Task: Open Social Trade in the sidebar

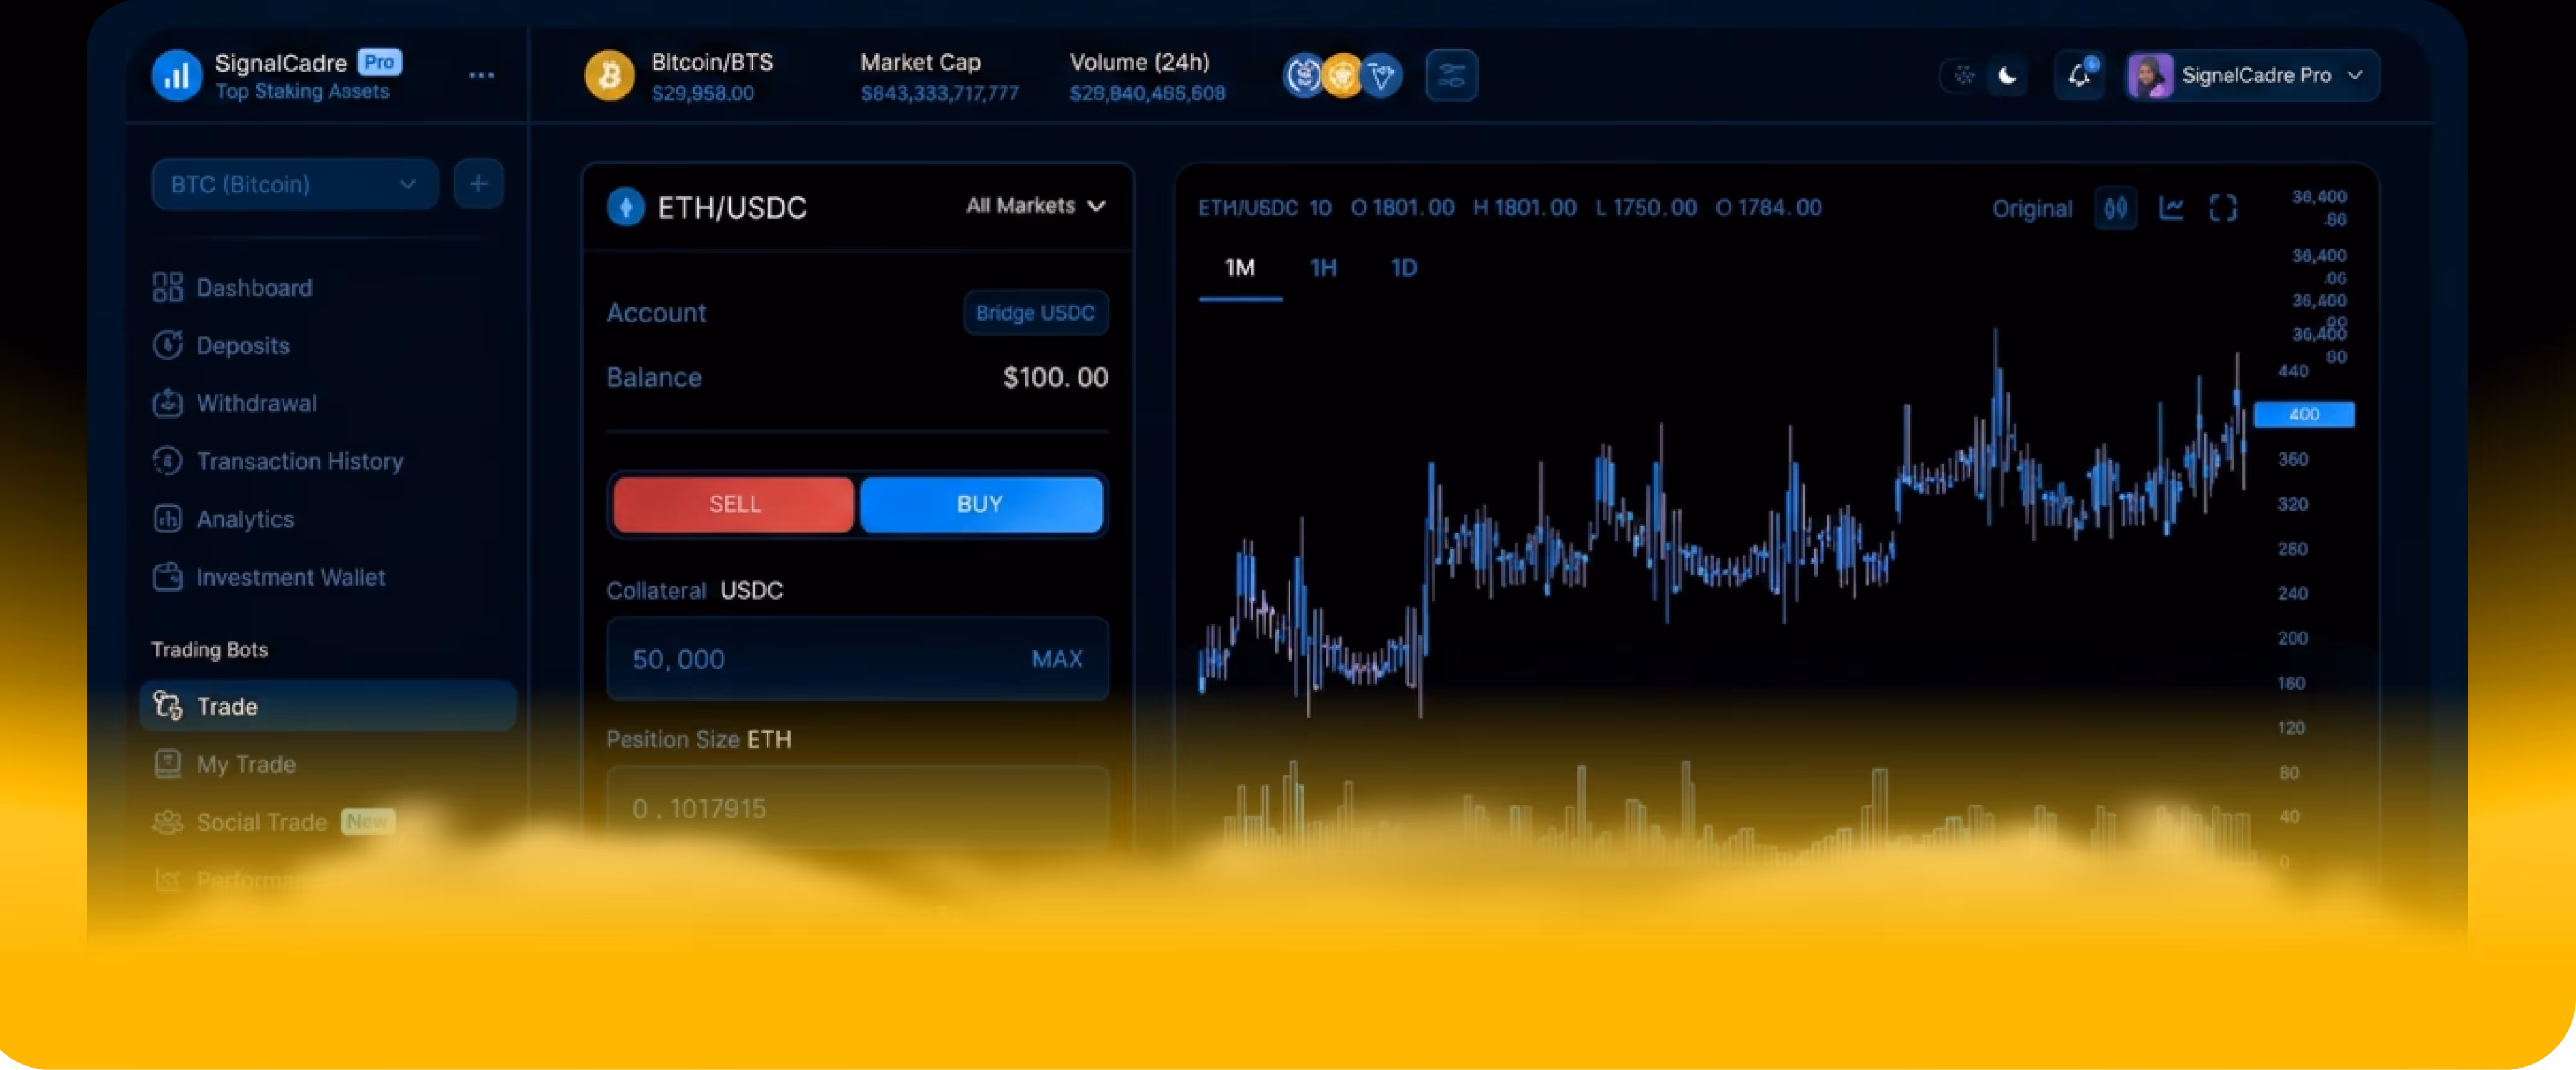Action: tap(273, 822)
